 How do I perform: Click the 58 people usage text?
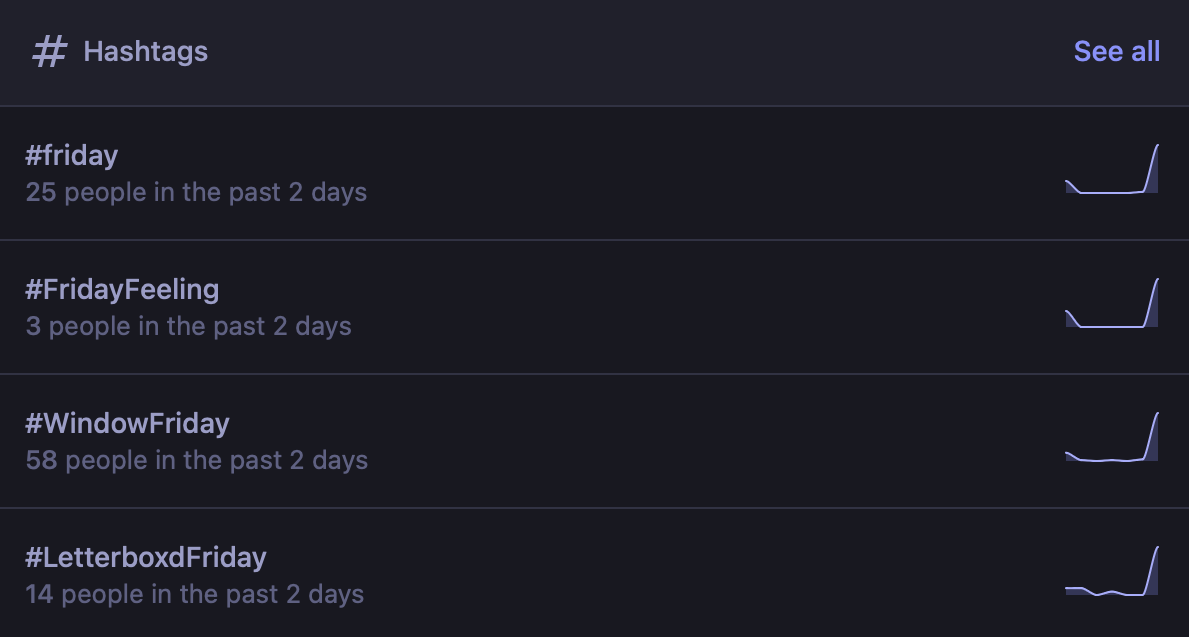196,460
